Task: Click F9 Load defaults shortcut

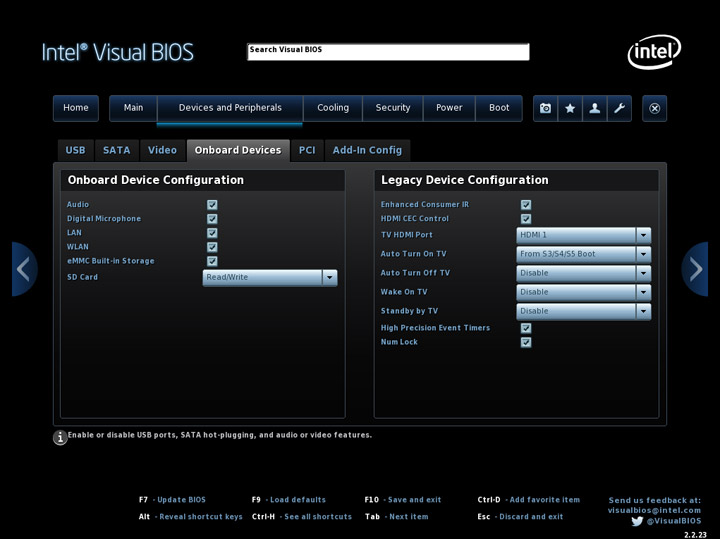Action: tap(289, 500)
